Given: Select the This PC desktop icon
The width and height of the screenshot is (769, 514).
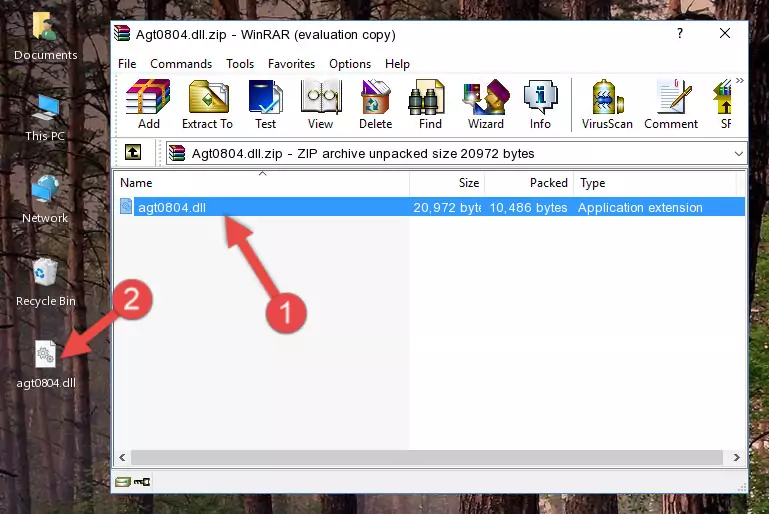Looking at the screenshot, I should [45, 118].
